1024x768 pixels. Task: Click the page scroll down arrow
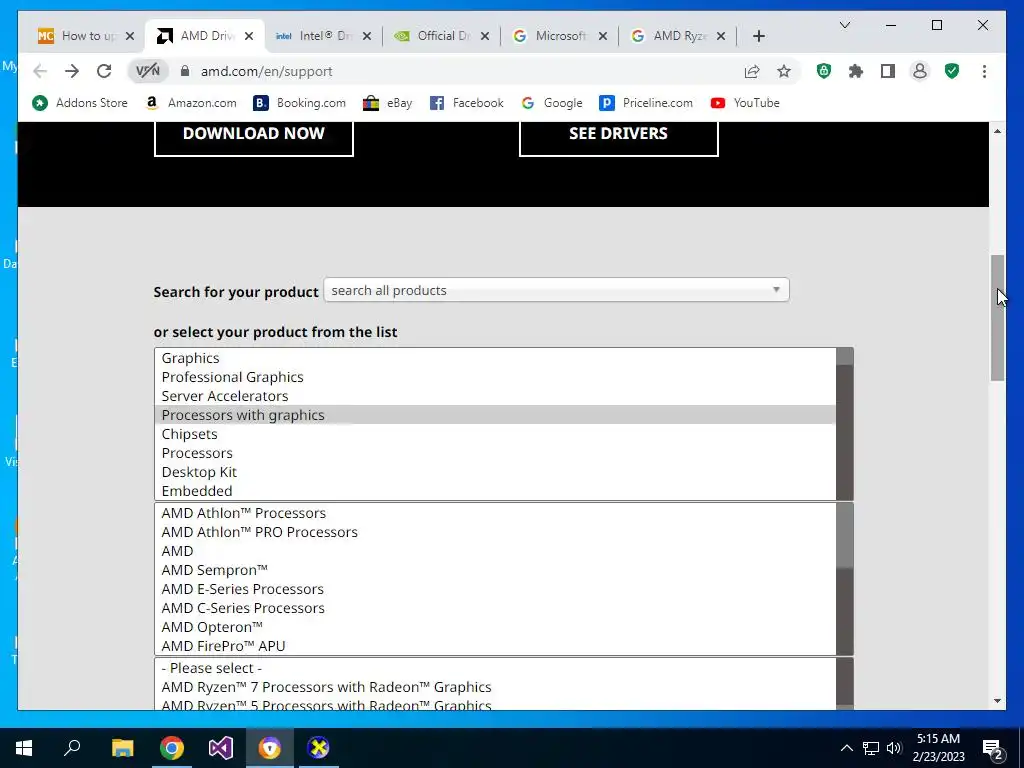[997, 701]
